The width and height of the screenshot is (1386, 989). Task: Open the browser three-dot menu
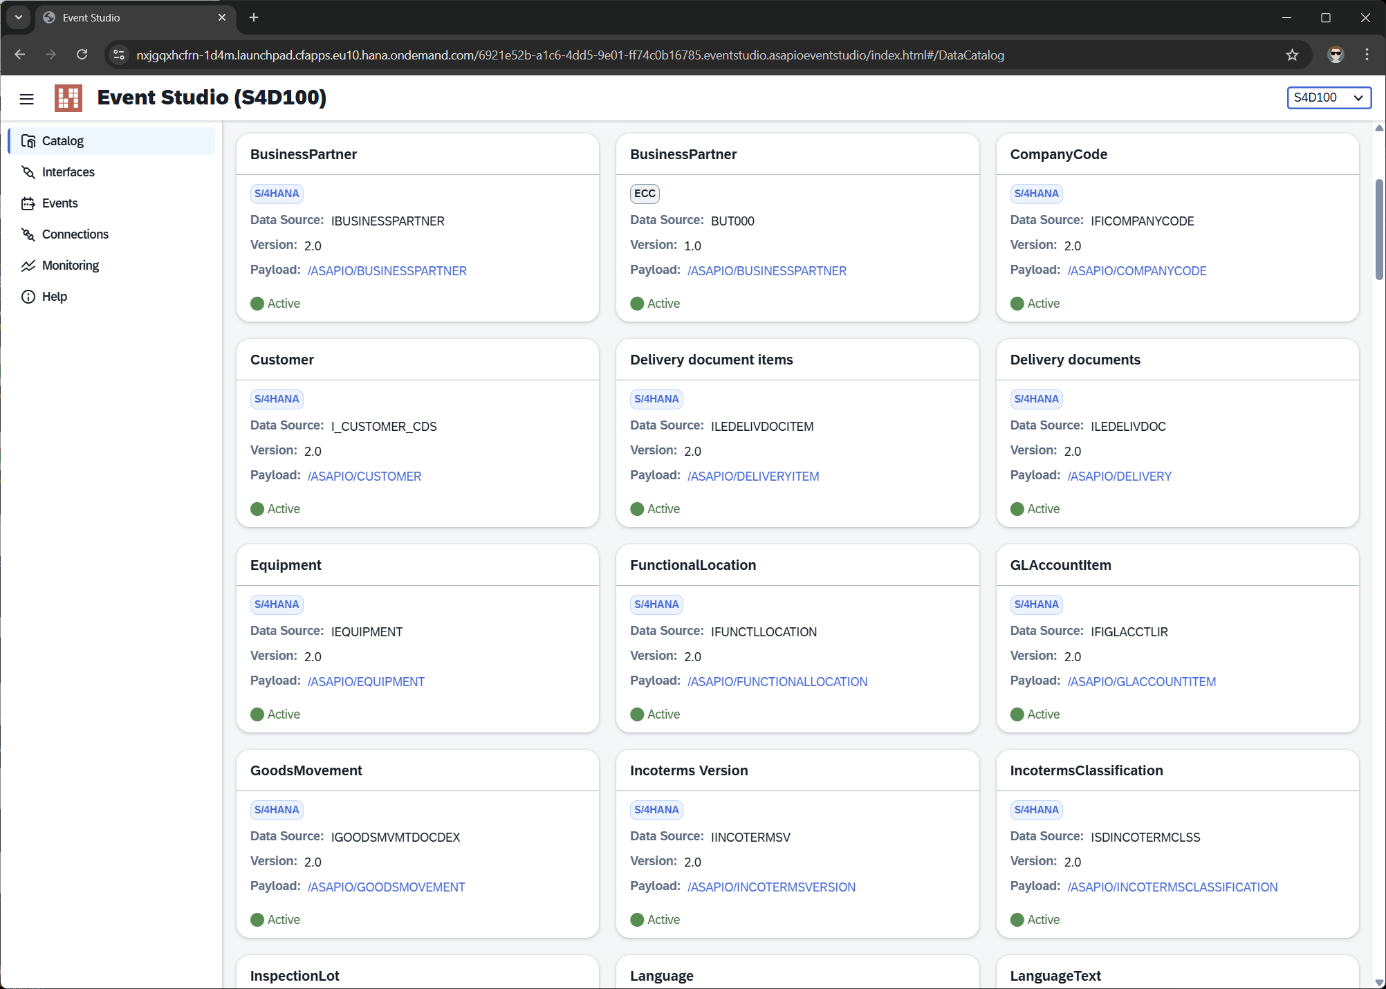pos(1367,55)
